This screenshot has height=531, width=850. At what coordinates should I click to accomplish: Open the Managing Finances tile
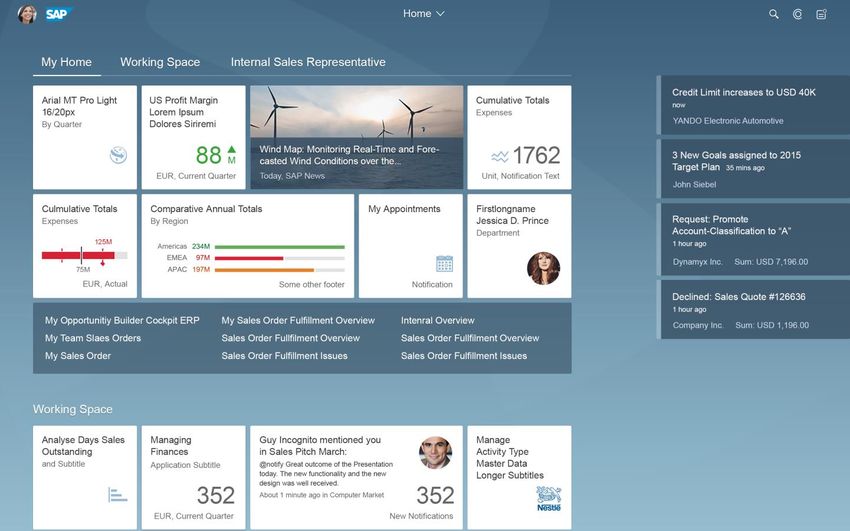[x=194, y=477]
